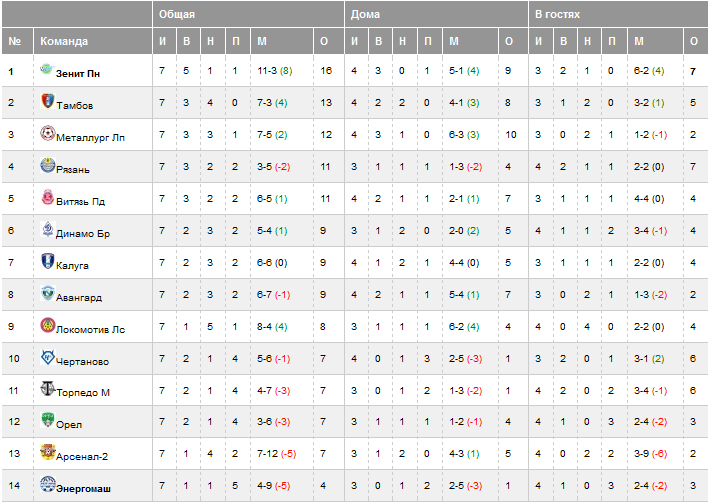
Task: Click the Kaluga team shield icon
Action: pos(48,262)
